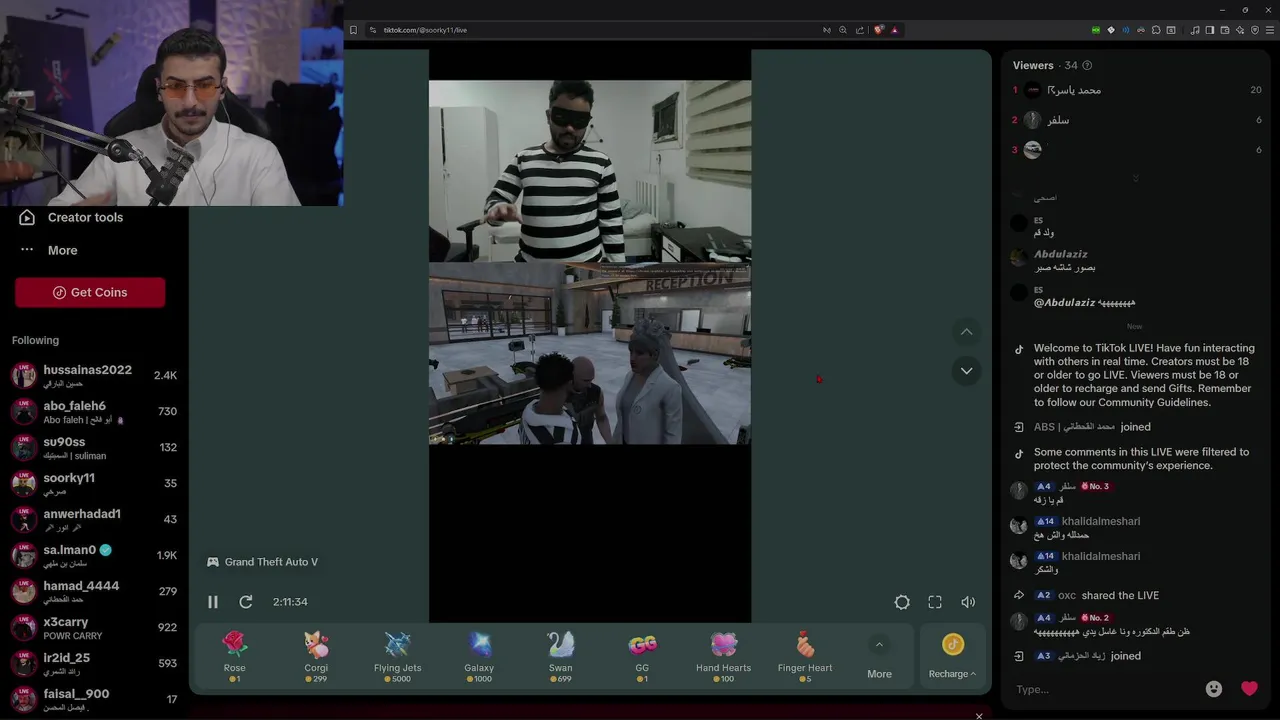
Task: Open faisal__900 live channel
Action: click(94, 700)
